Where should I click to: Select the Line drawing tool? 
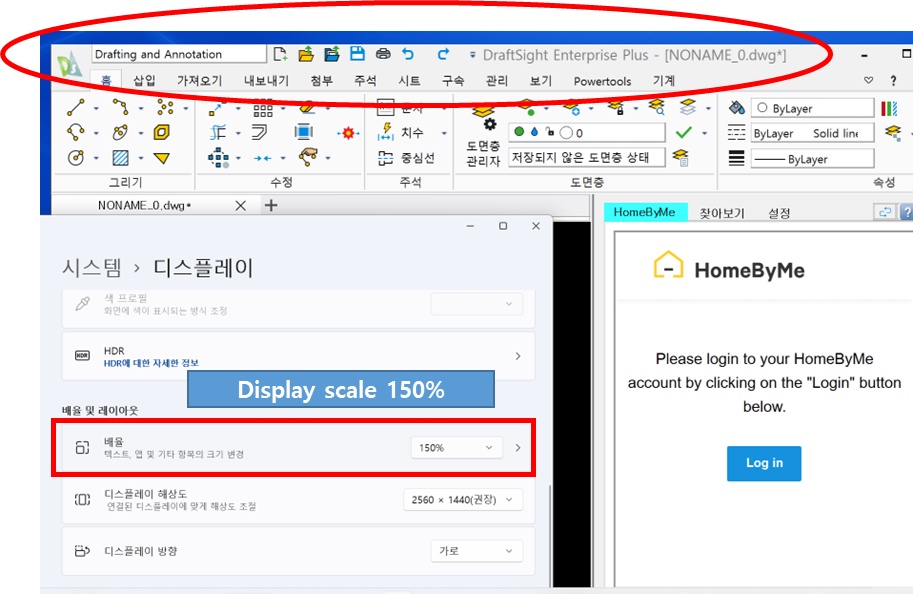[76, 108]
